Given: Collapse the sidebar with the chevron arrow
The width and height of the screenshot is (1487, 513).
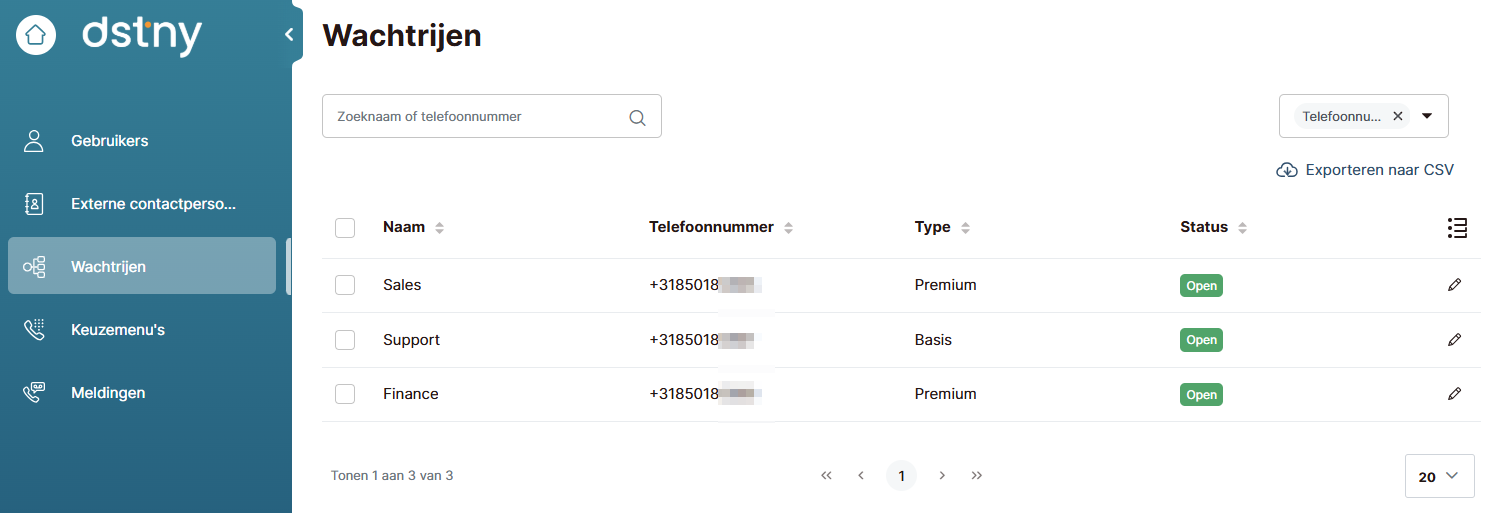Looking at the screenshot, I should tap(289, 35).
